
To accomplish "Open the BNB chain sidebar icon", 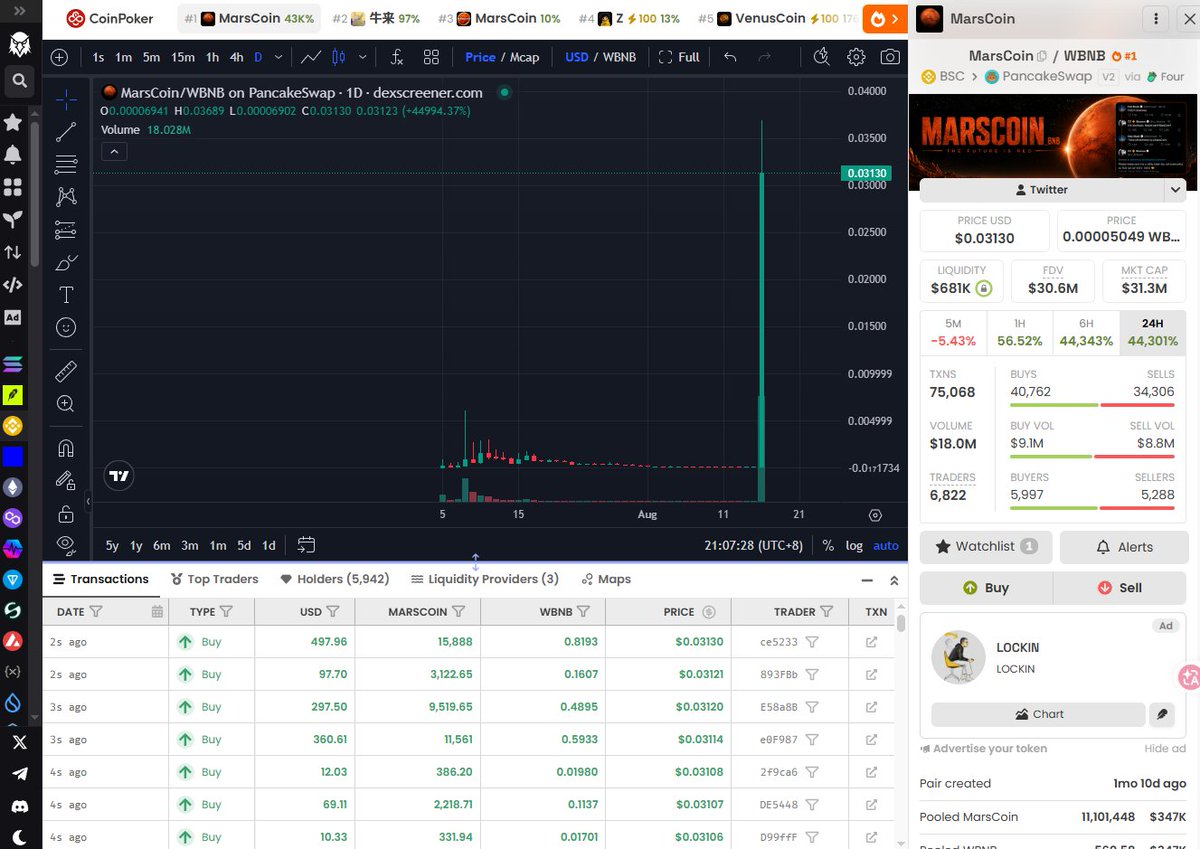I will point(13,426).
